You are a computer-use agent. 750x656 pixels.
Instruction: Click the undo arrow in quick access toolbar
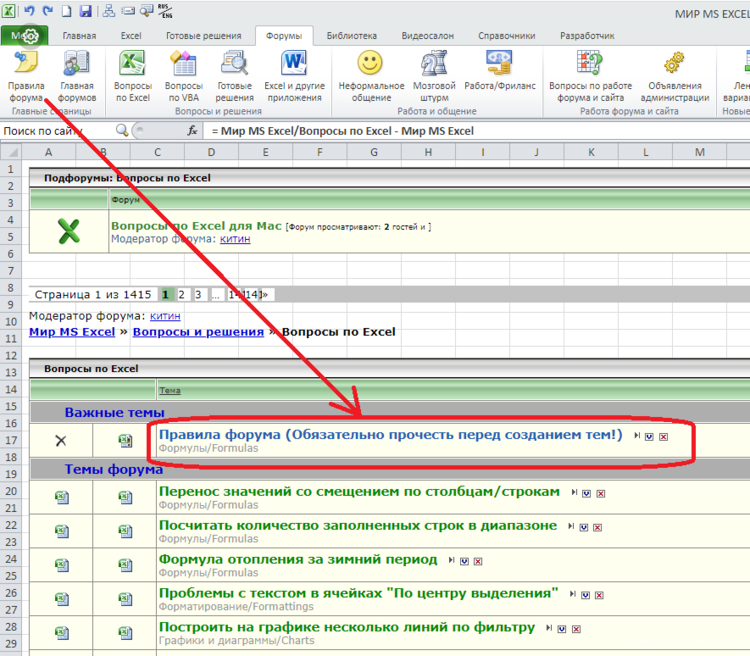click(x=29, y=11)
